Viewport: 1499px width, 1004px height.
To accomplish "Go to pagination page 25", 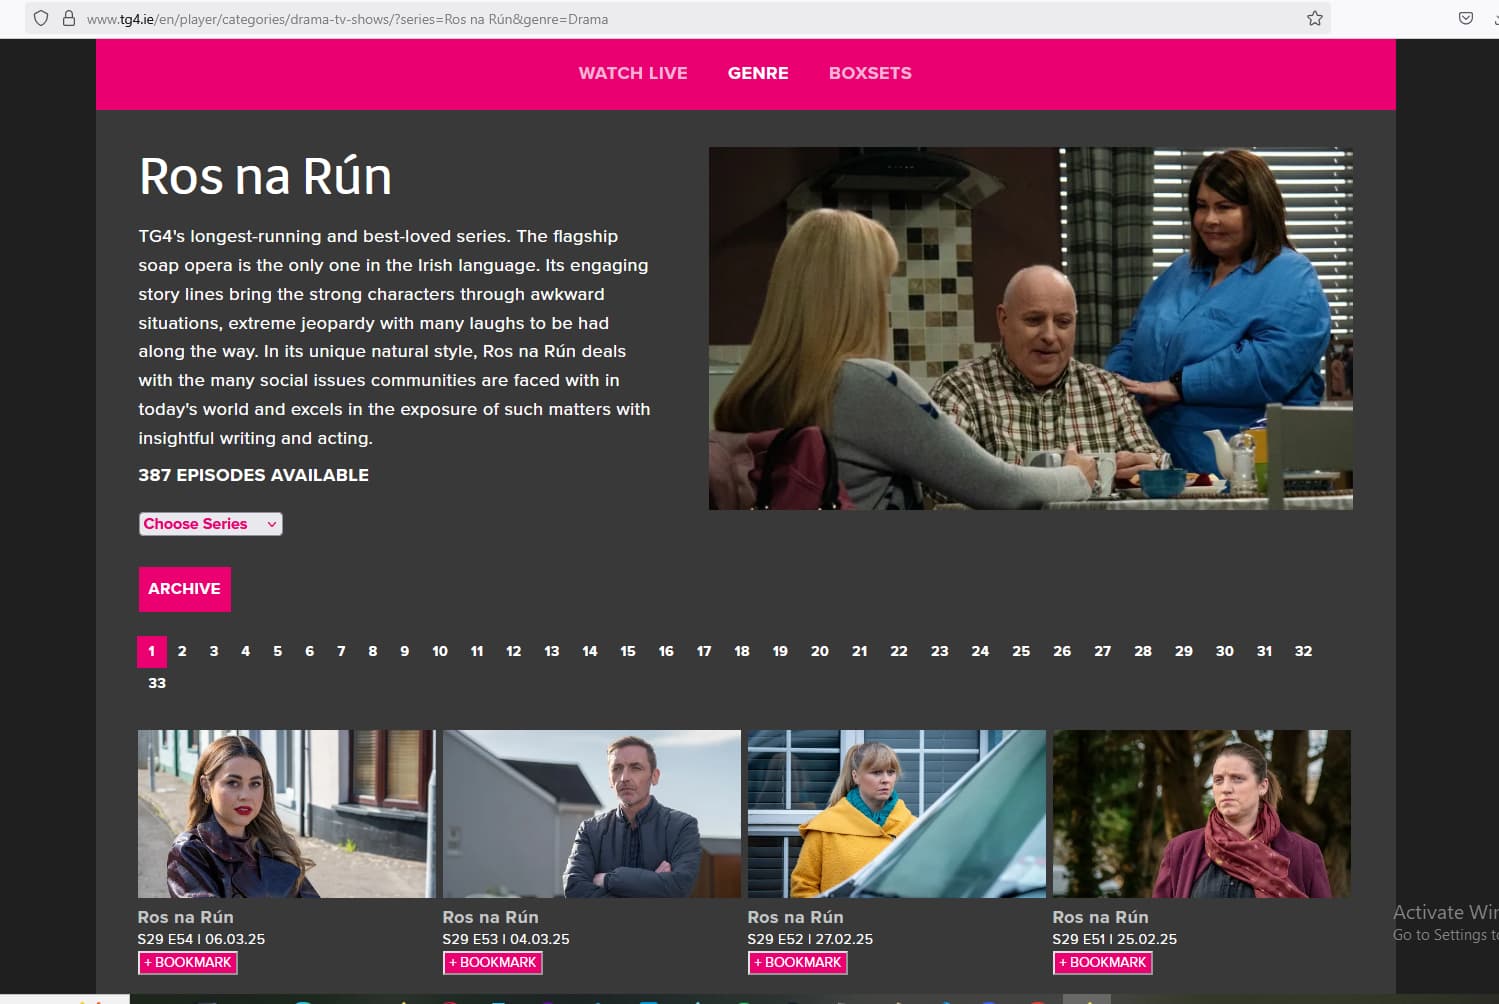I will pos(1021,651).
